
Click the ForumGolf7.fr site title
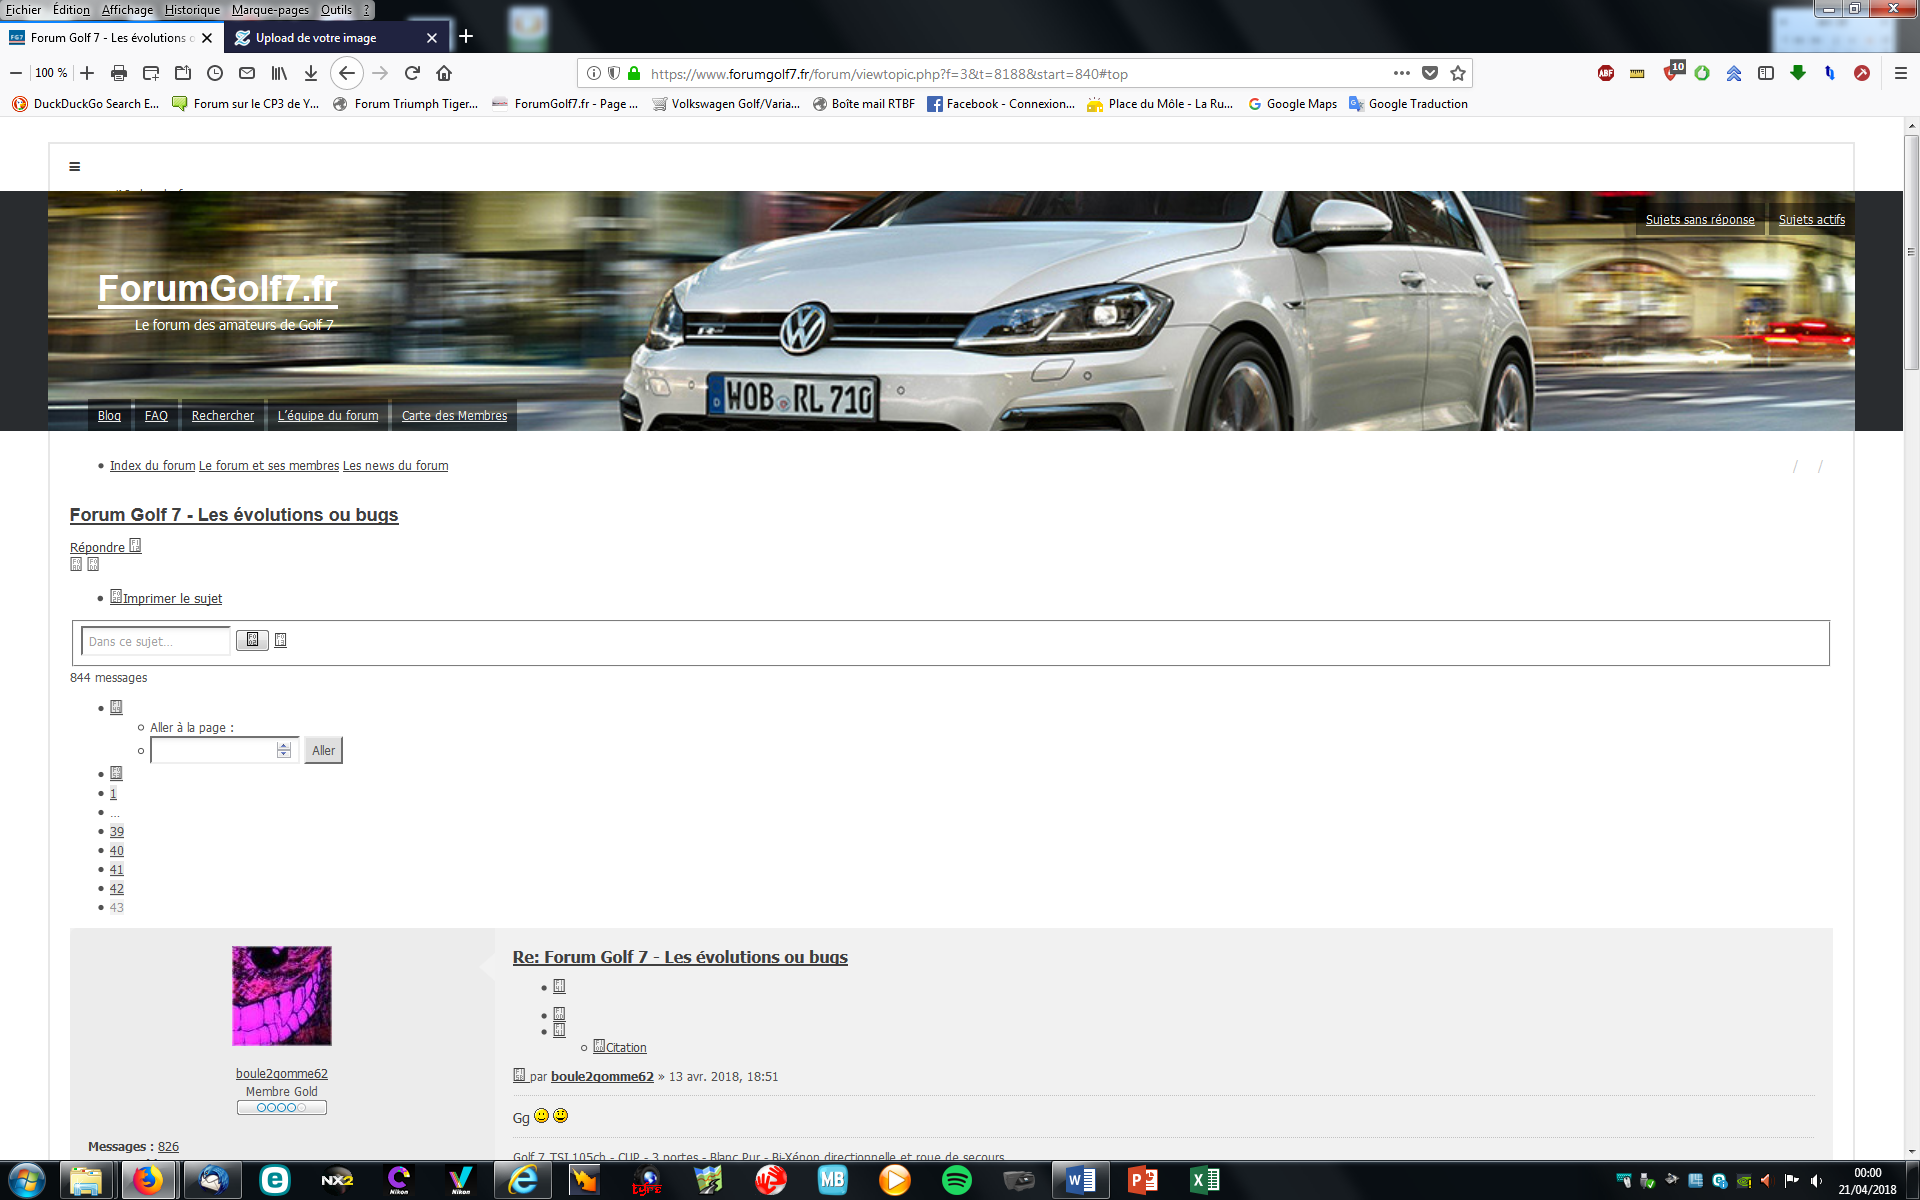(217, 288)
